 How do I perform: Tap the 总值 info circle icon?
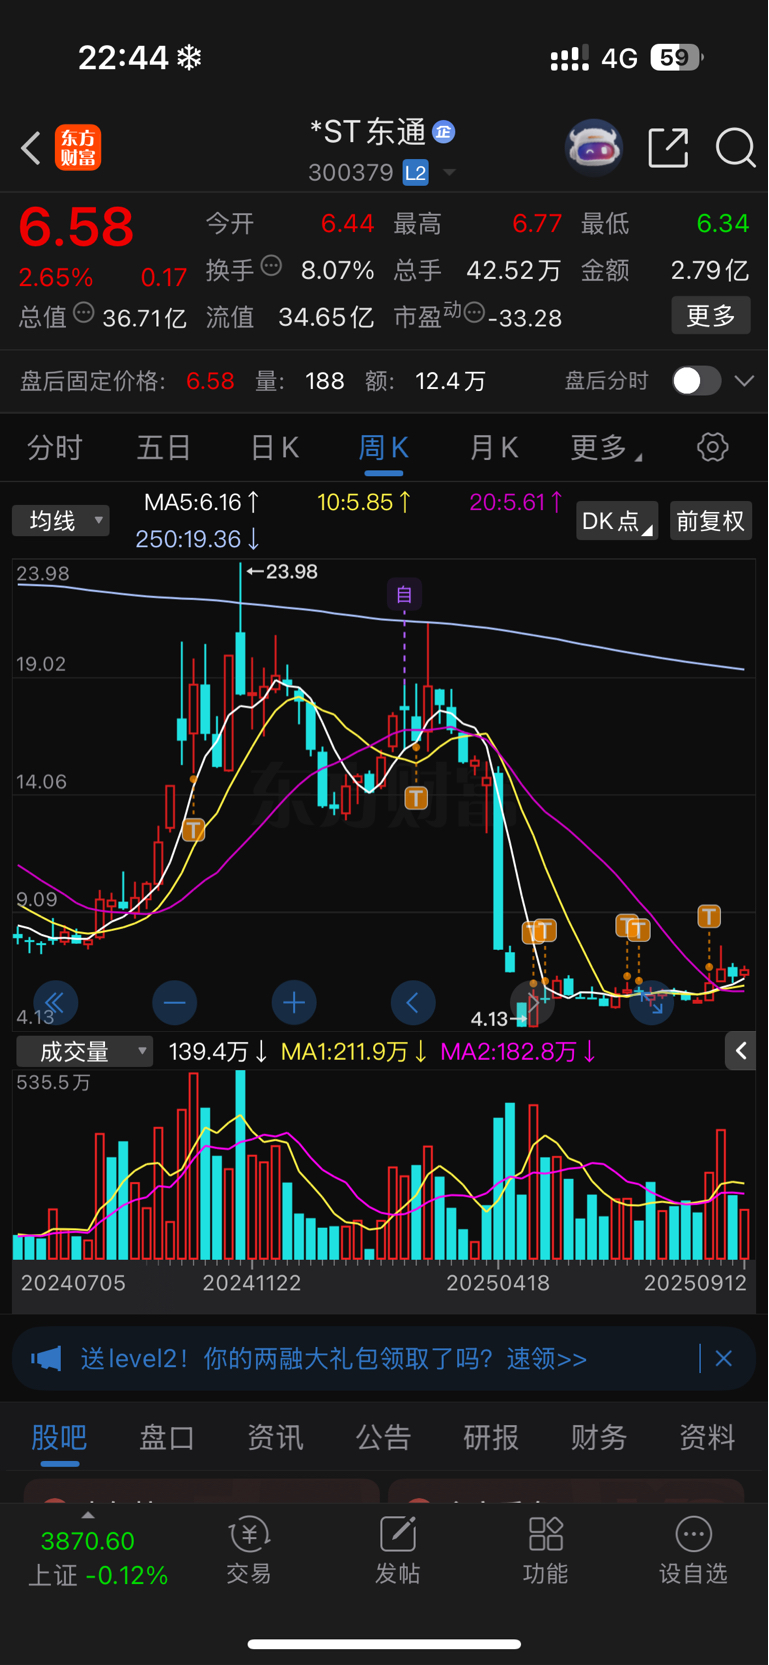[84, 313]
